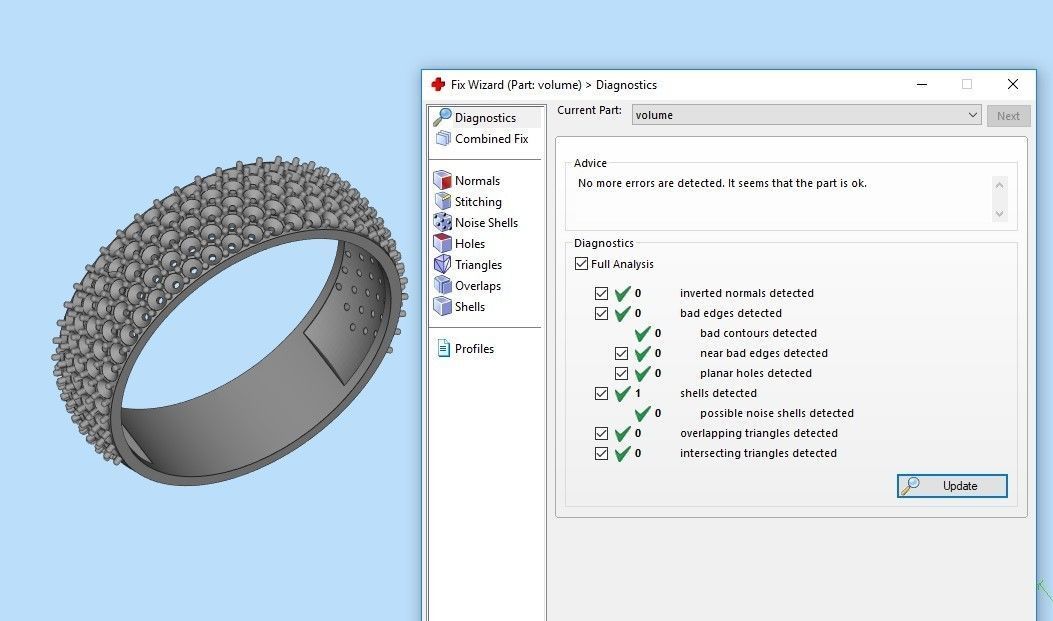Toggle planar holes detected checkbox

621,373
